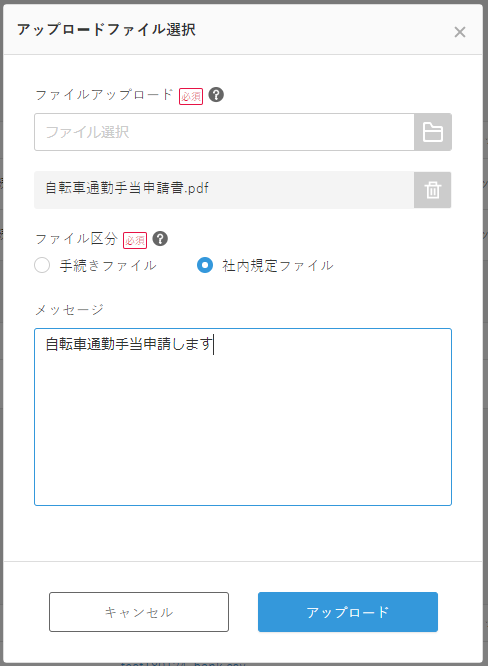Click inside the メッセージ text area

[x=243, y=417]
